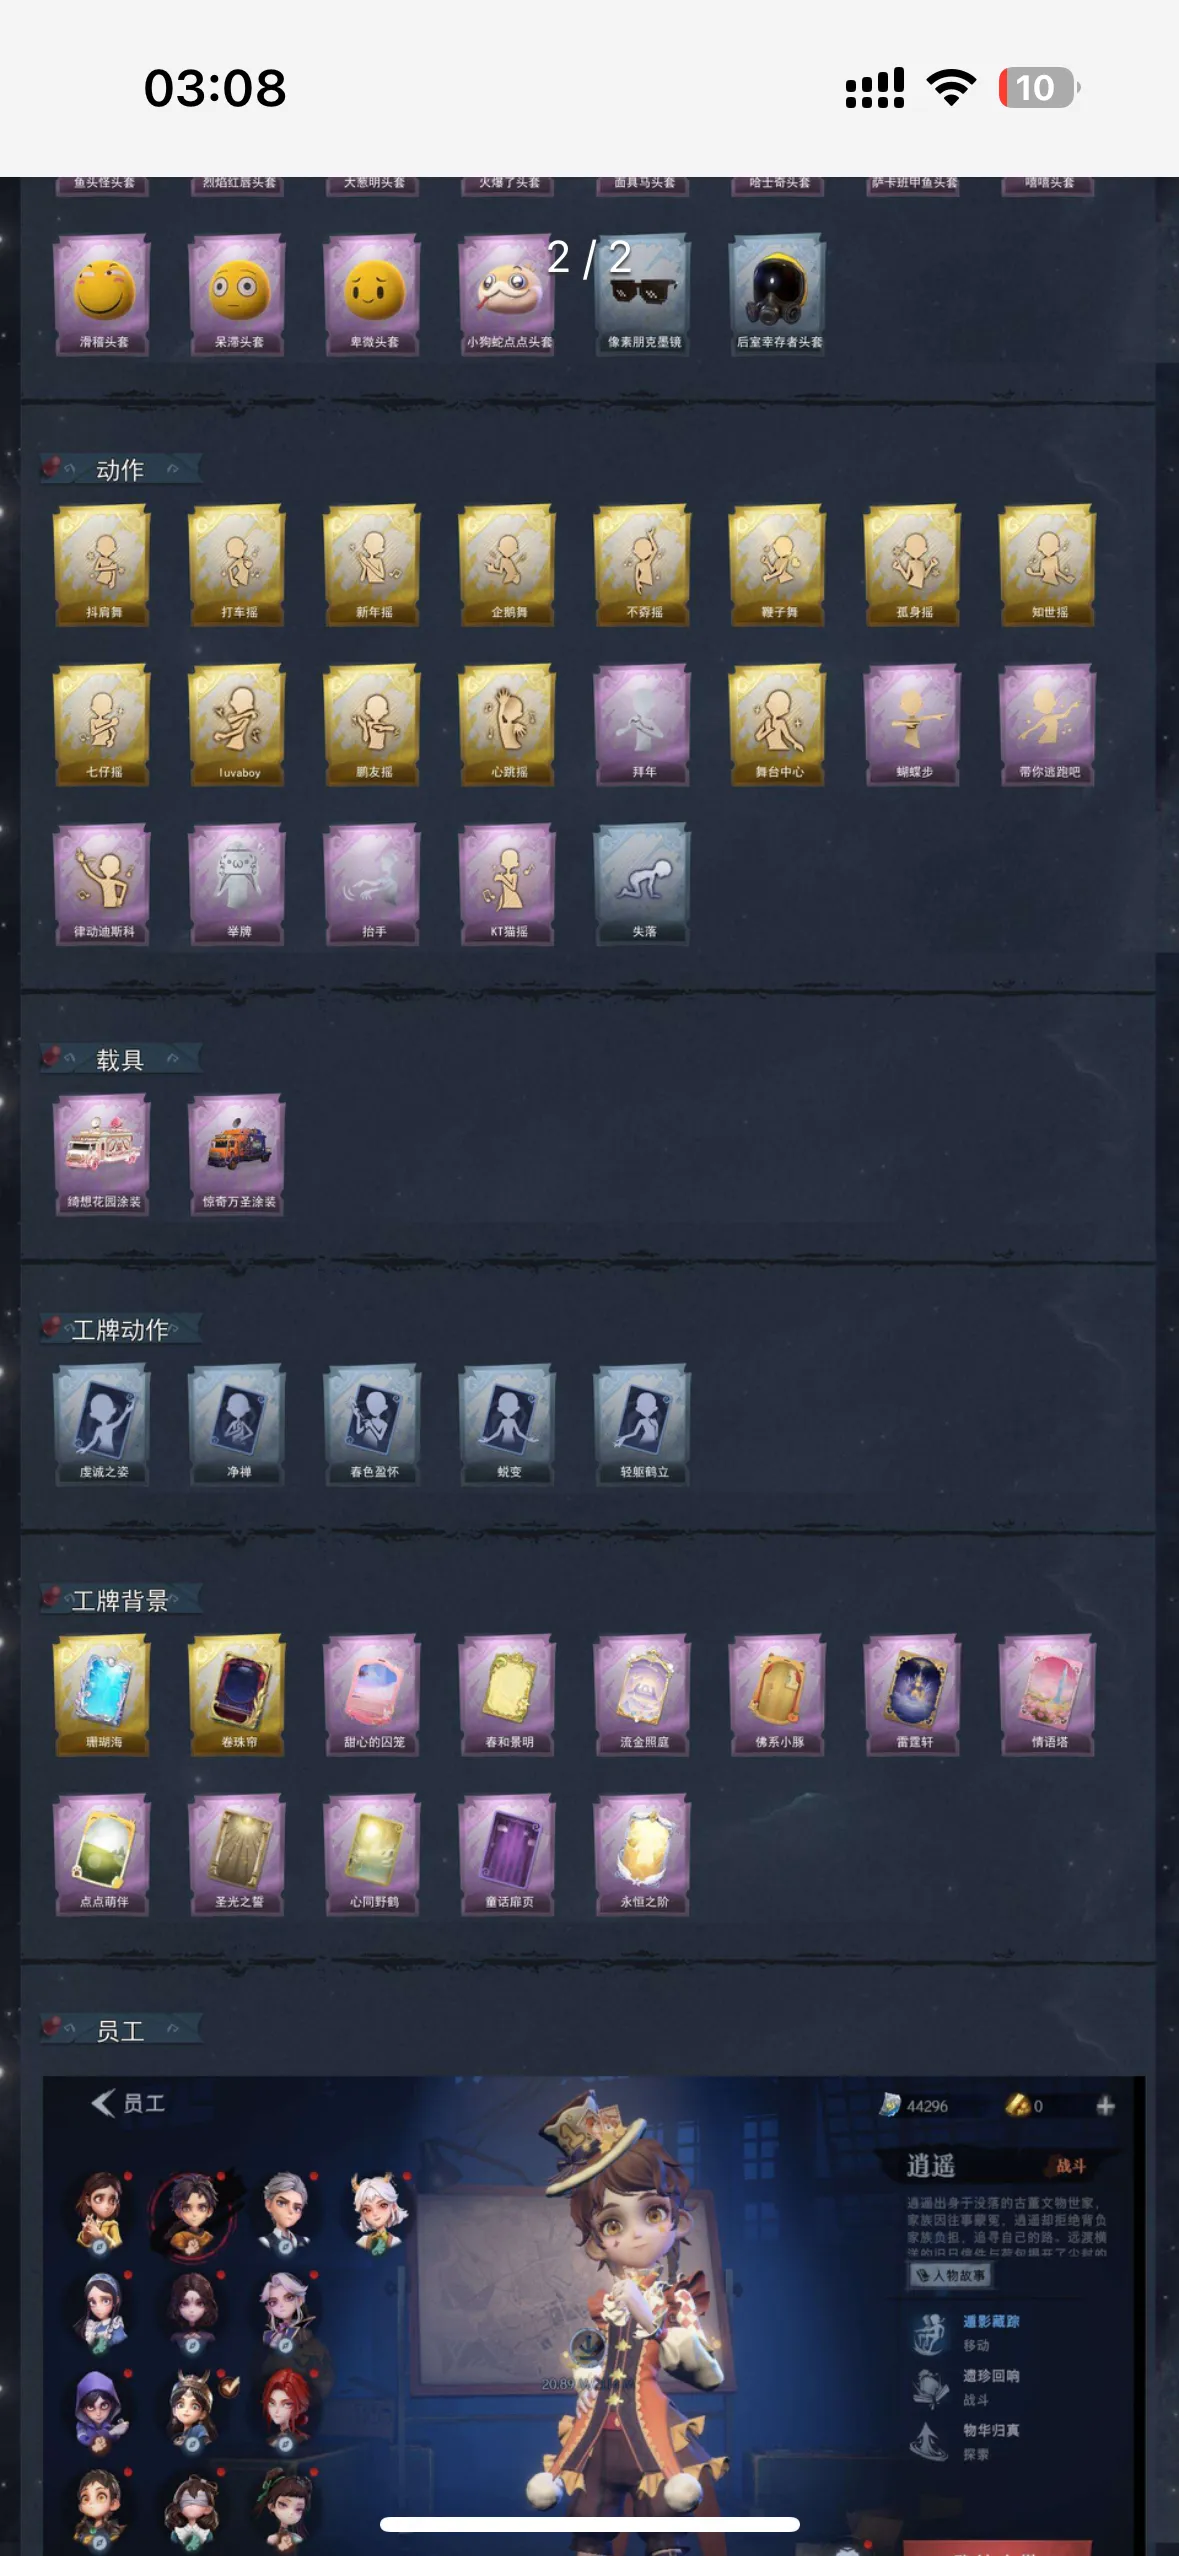Pick the 绮想花园涂装 vehicle skin
The image size is (1179, 2556).
[103, 1155]
